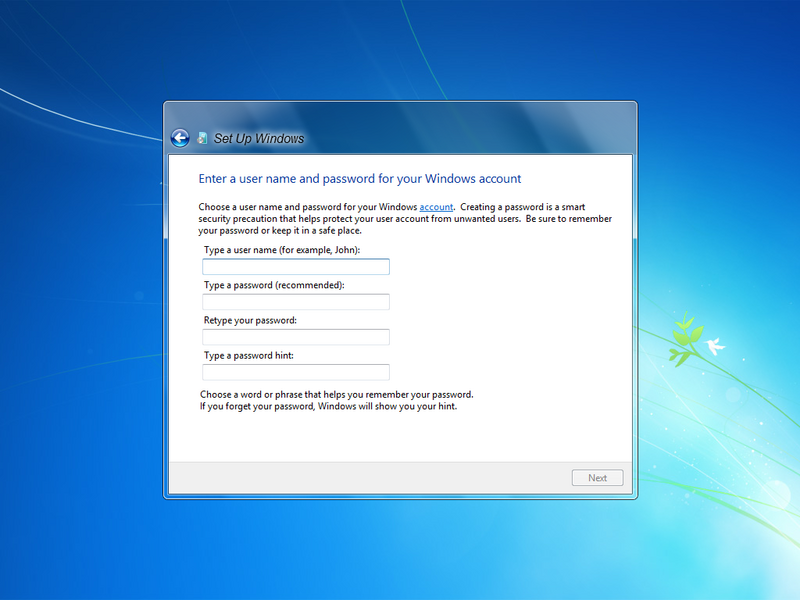The width and height of the screenshot is (800, 600).
Task: Click text 'If you forget your password'
Action: tap(258, 407)
